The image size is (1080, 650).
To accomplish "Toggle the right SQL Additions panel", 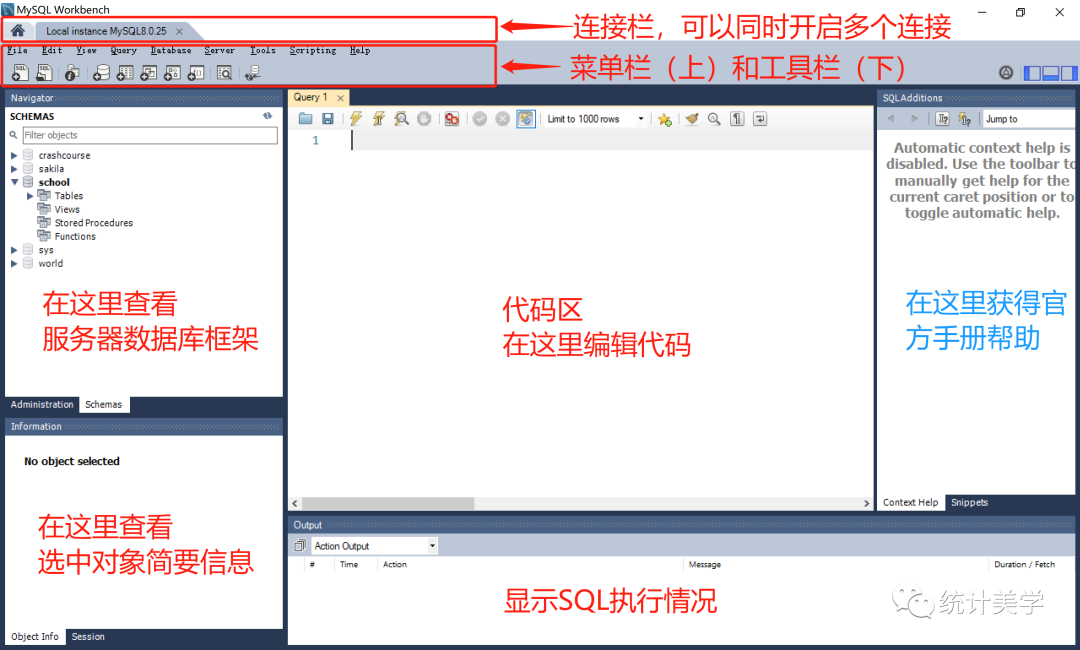I will [1068, 73].
